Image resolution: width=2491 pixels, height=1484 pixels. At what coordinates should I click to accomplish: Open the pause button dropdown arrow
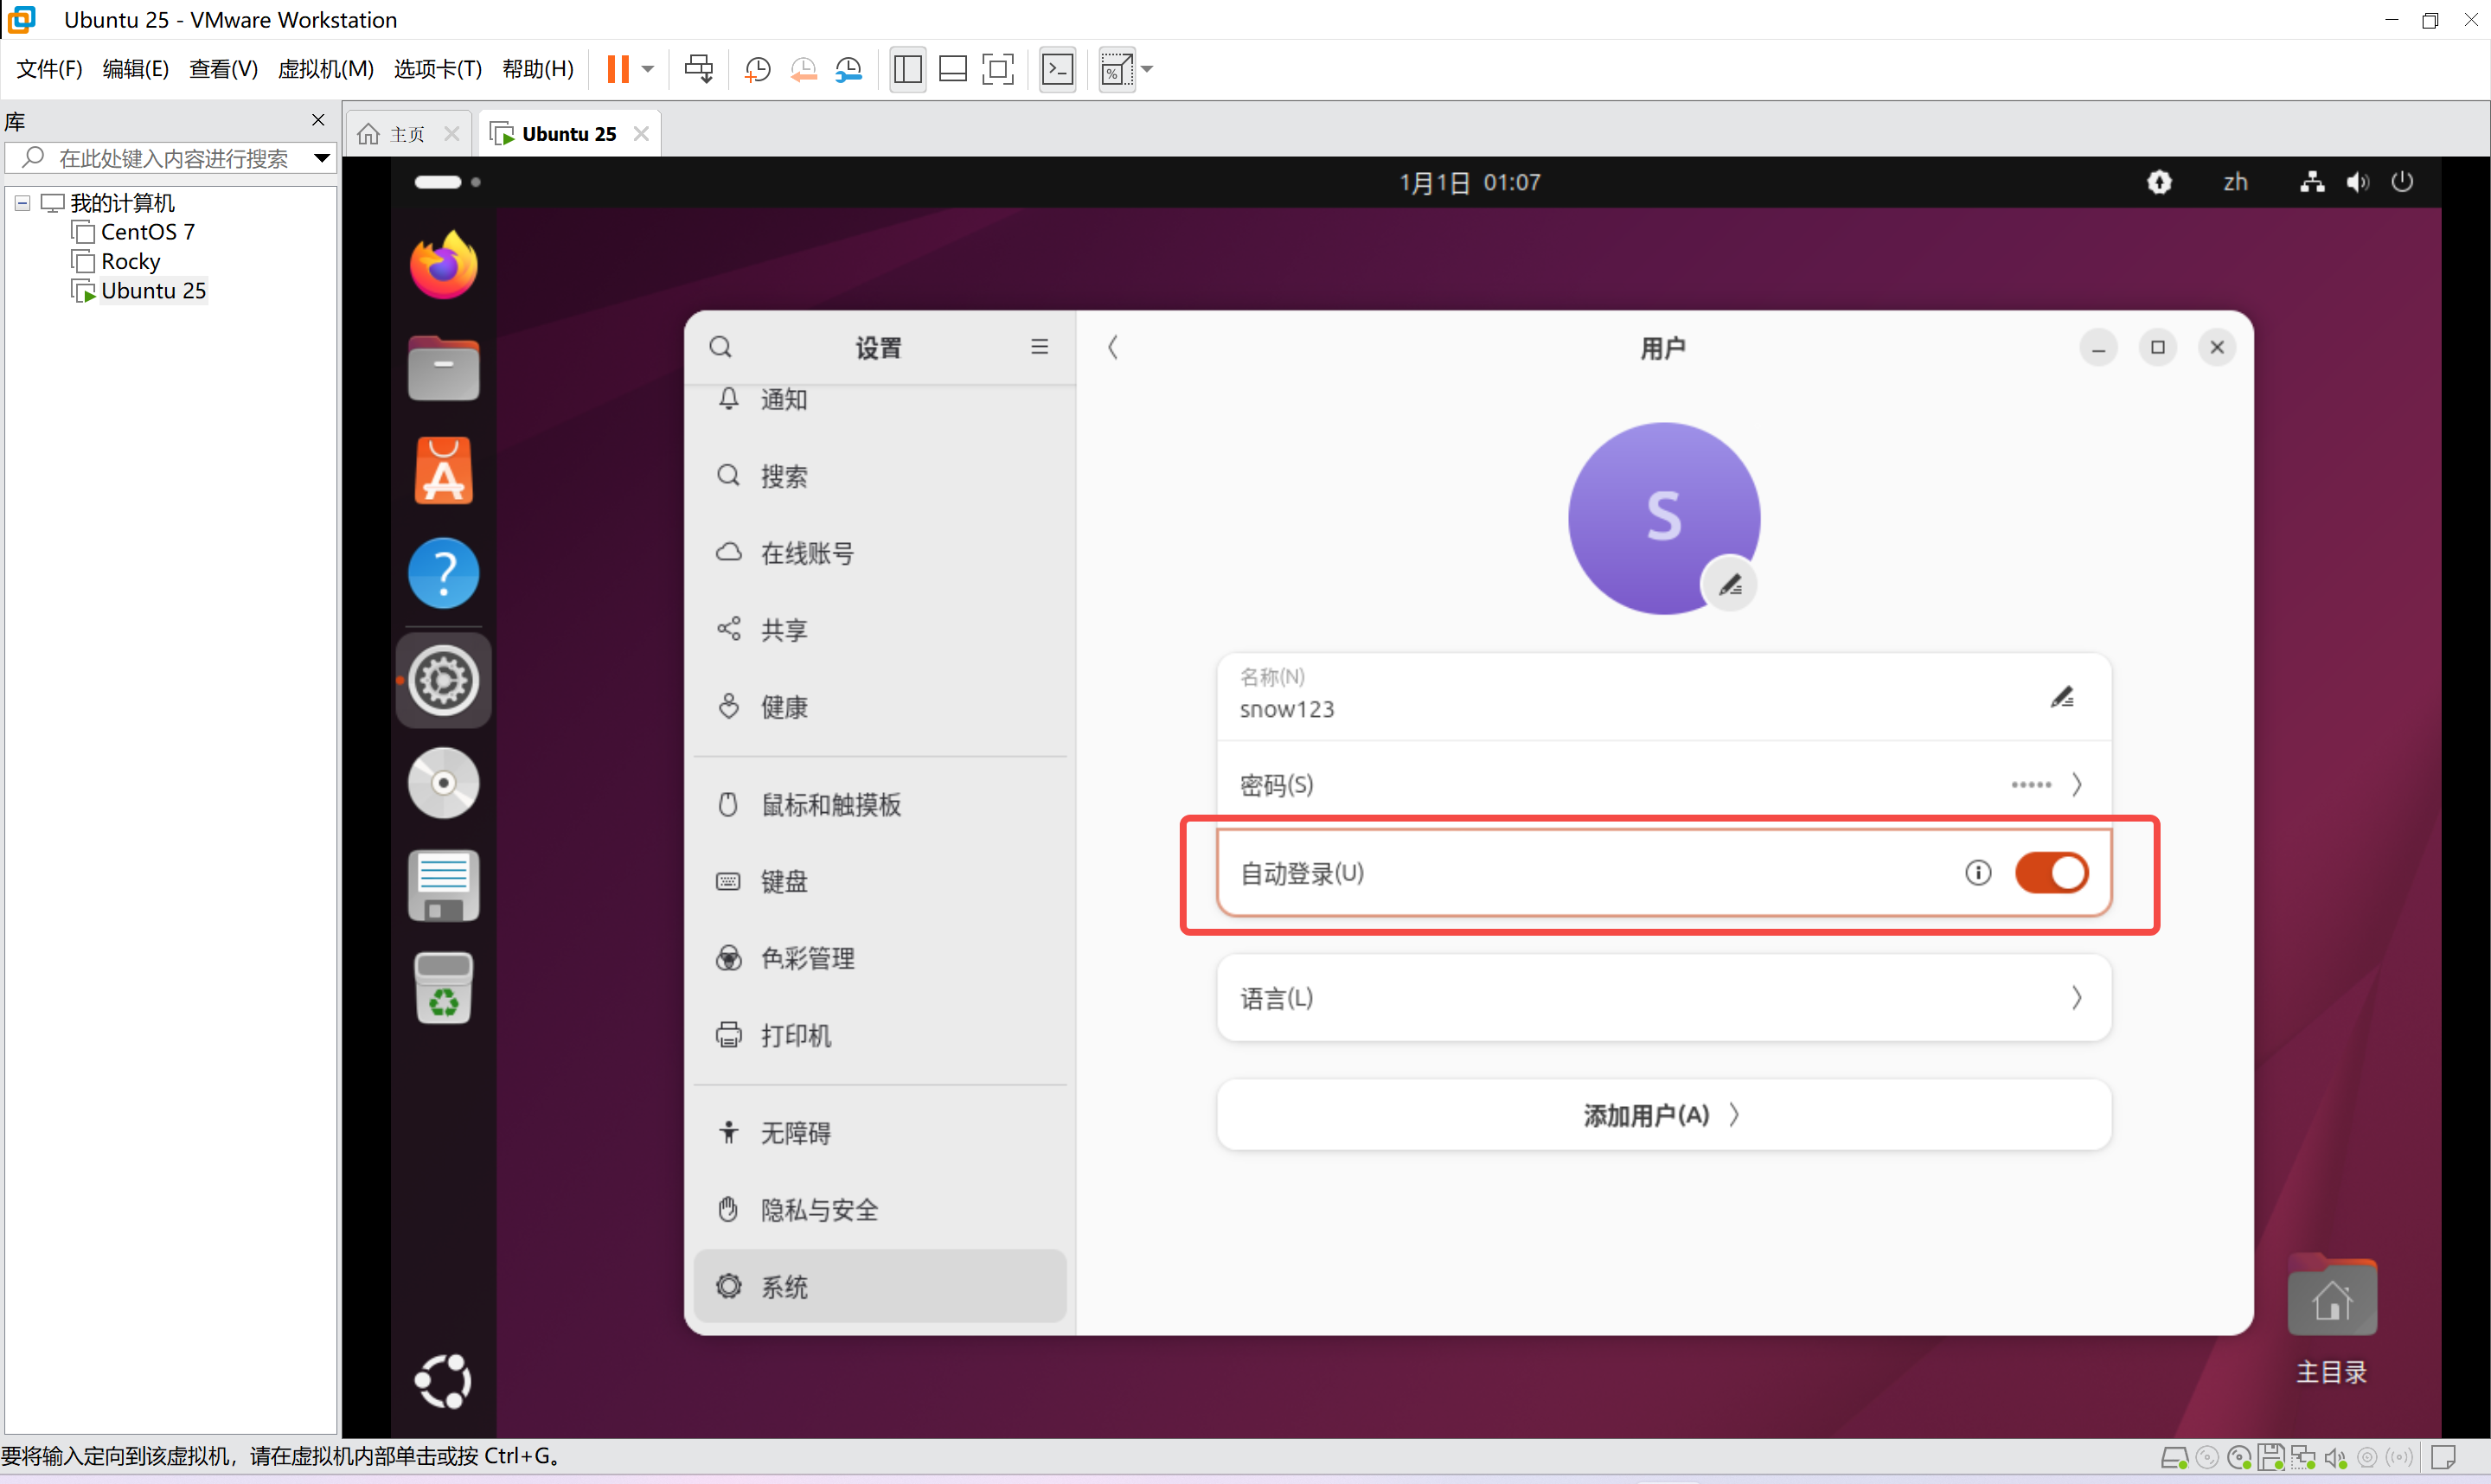(x=648, y=69)
